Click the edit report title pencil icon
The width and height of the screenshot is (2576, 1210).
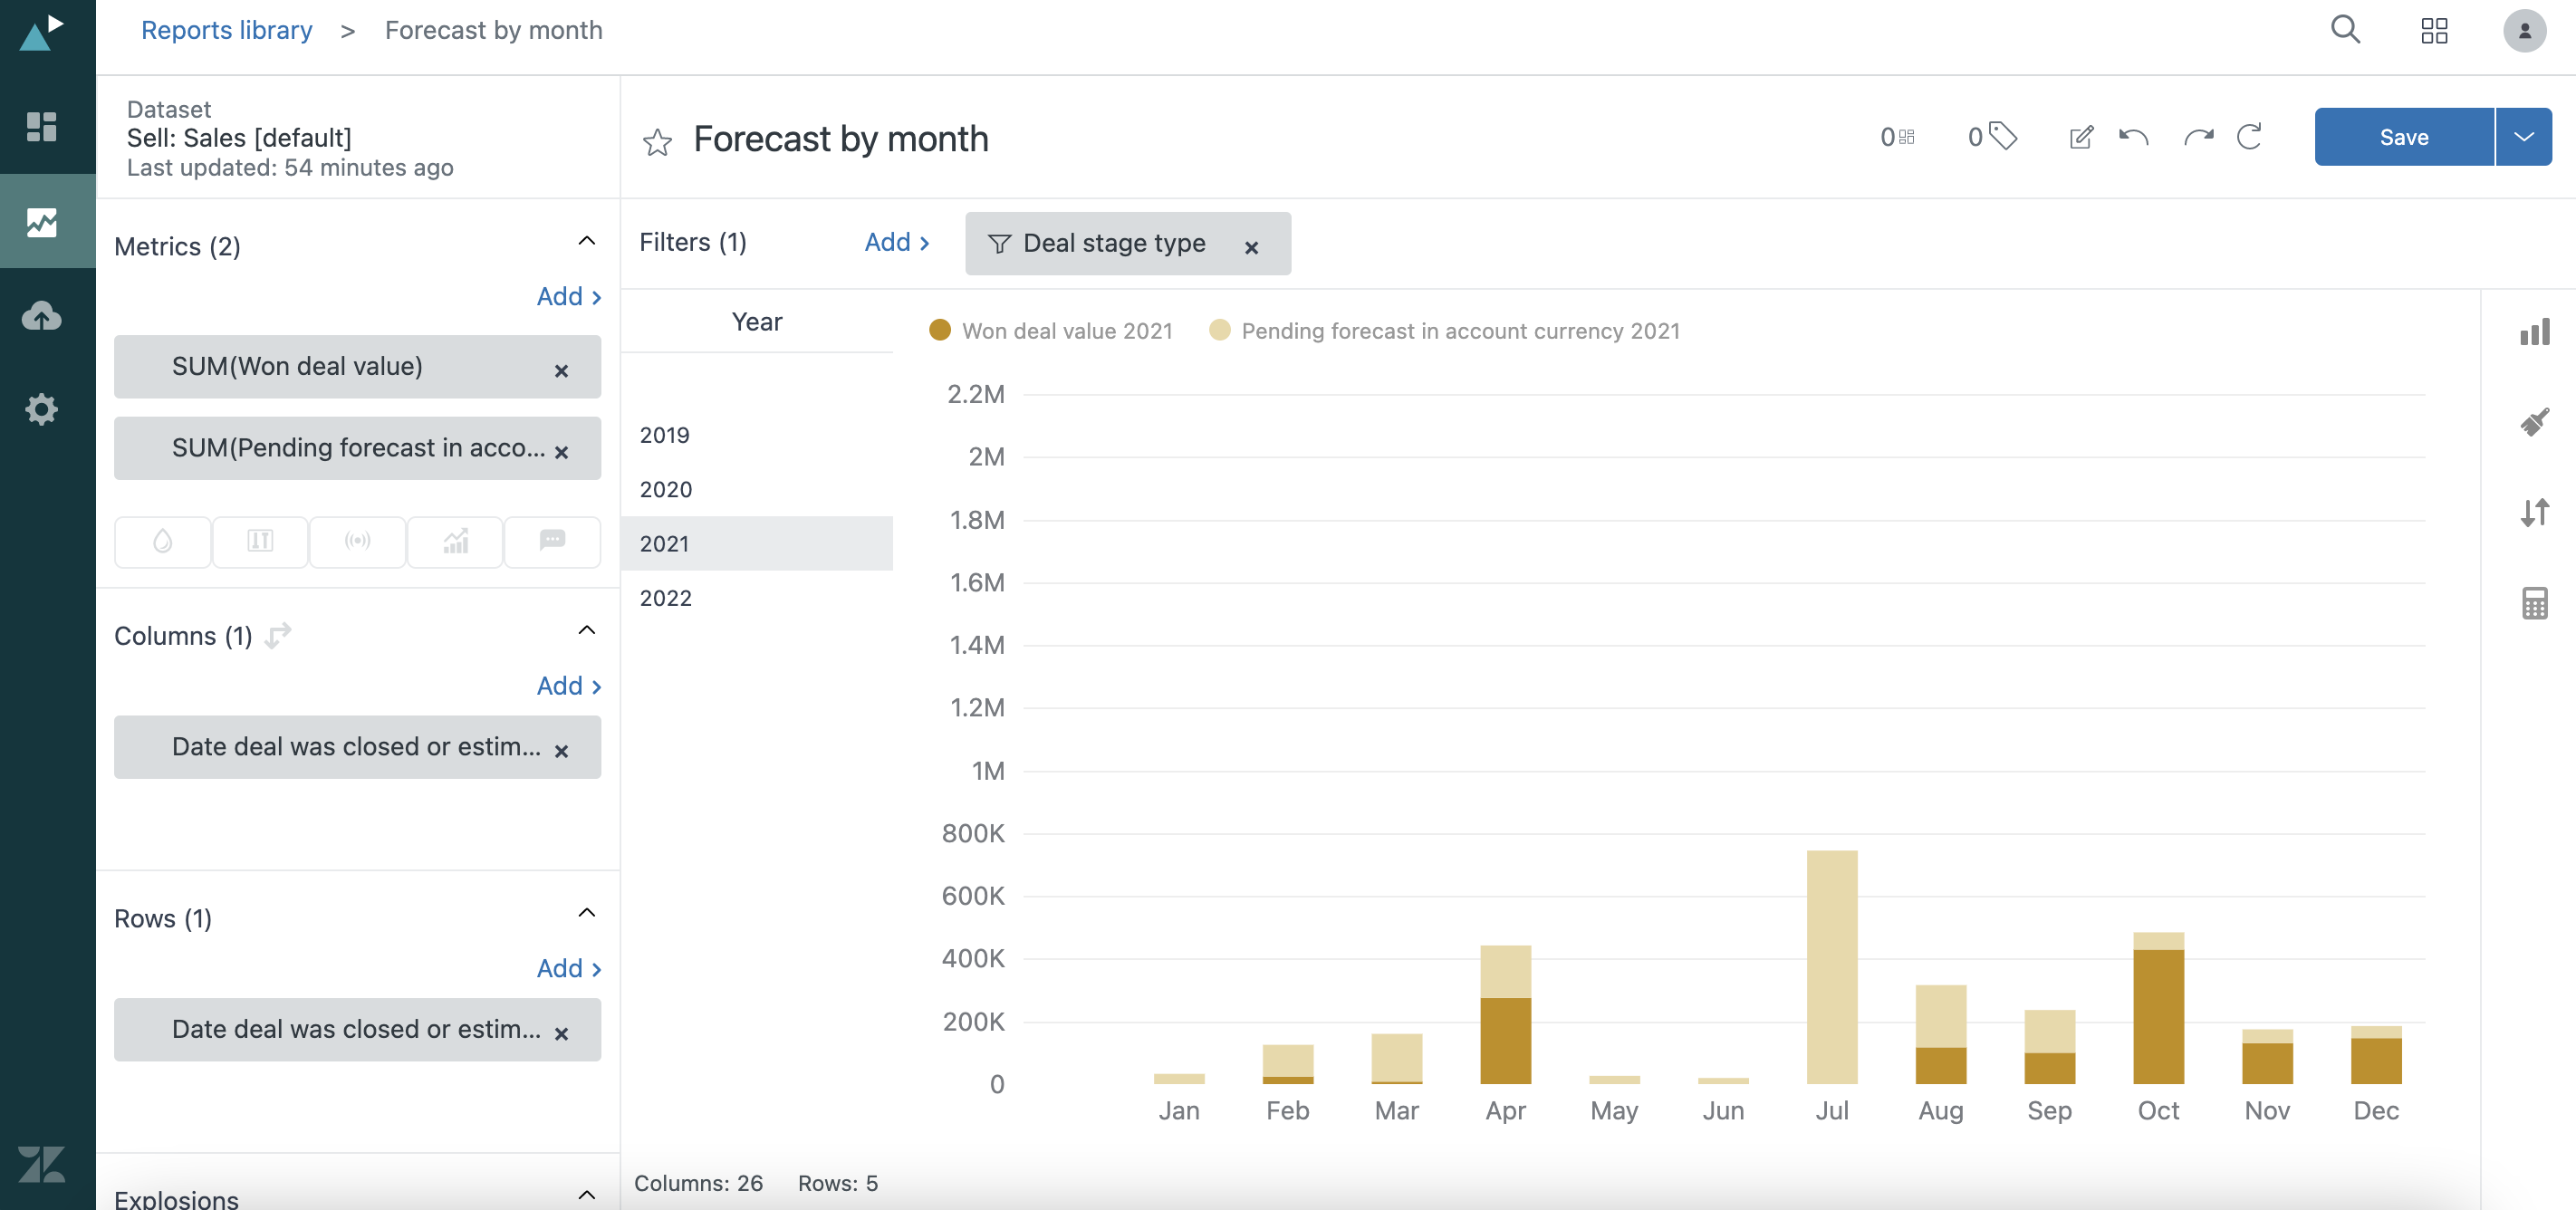(2080, 137)
